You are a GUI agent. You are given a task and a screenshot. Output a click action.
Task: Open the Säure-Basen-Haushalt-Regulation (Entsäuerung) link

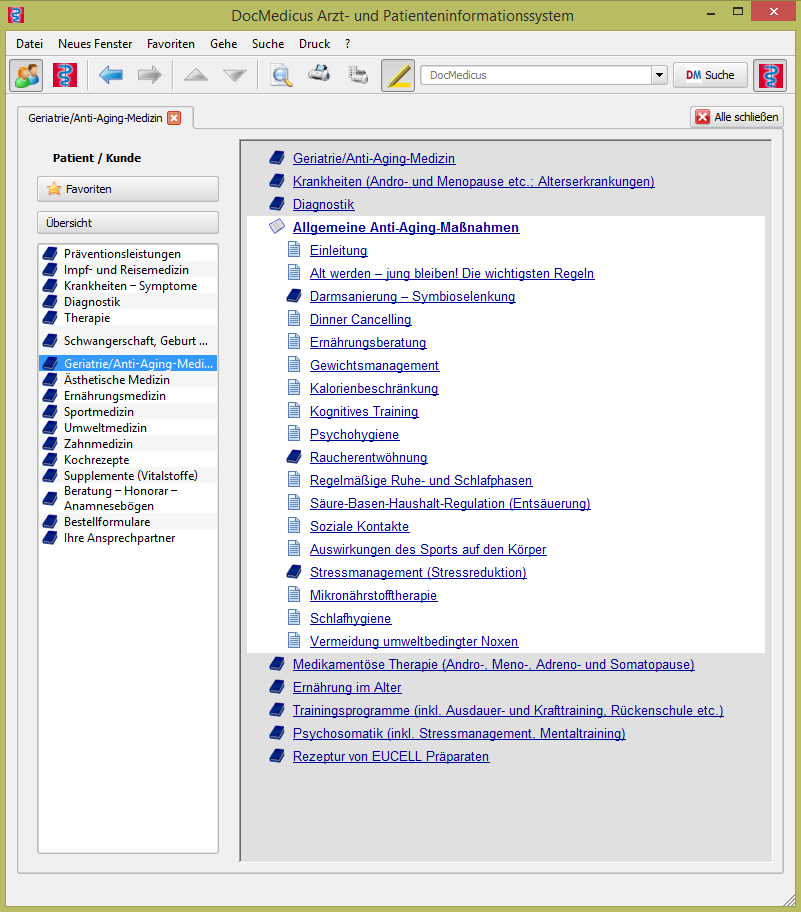[450, 503]
